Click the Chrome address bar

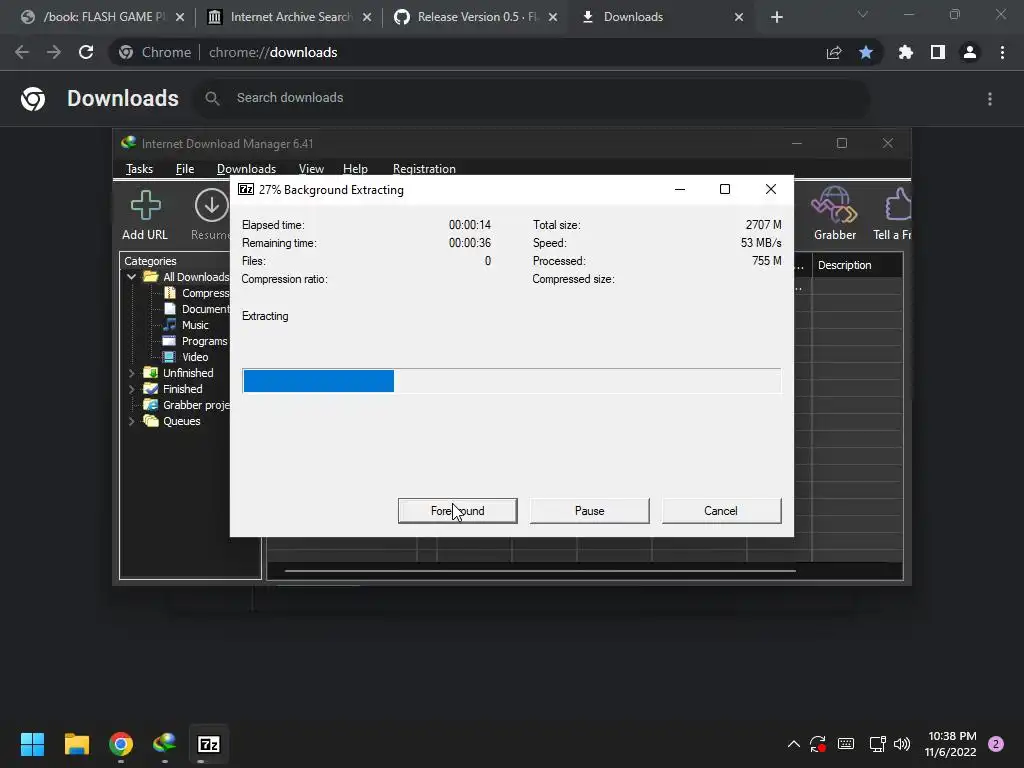pyautogui.click(x=496, y=52)
